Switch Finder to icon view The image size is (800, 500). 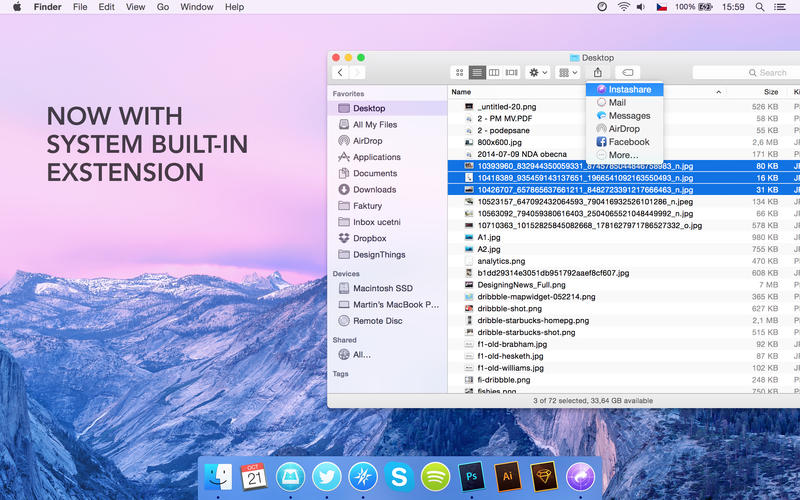coord(460,73)
